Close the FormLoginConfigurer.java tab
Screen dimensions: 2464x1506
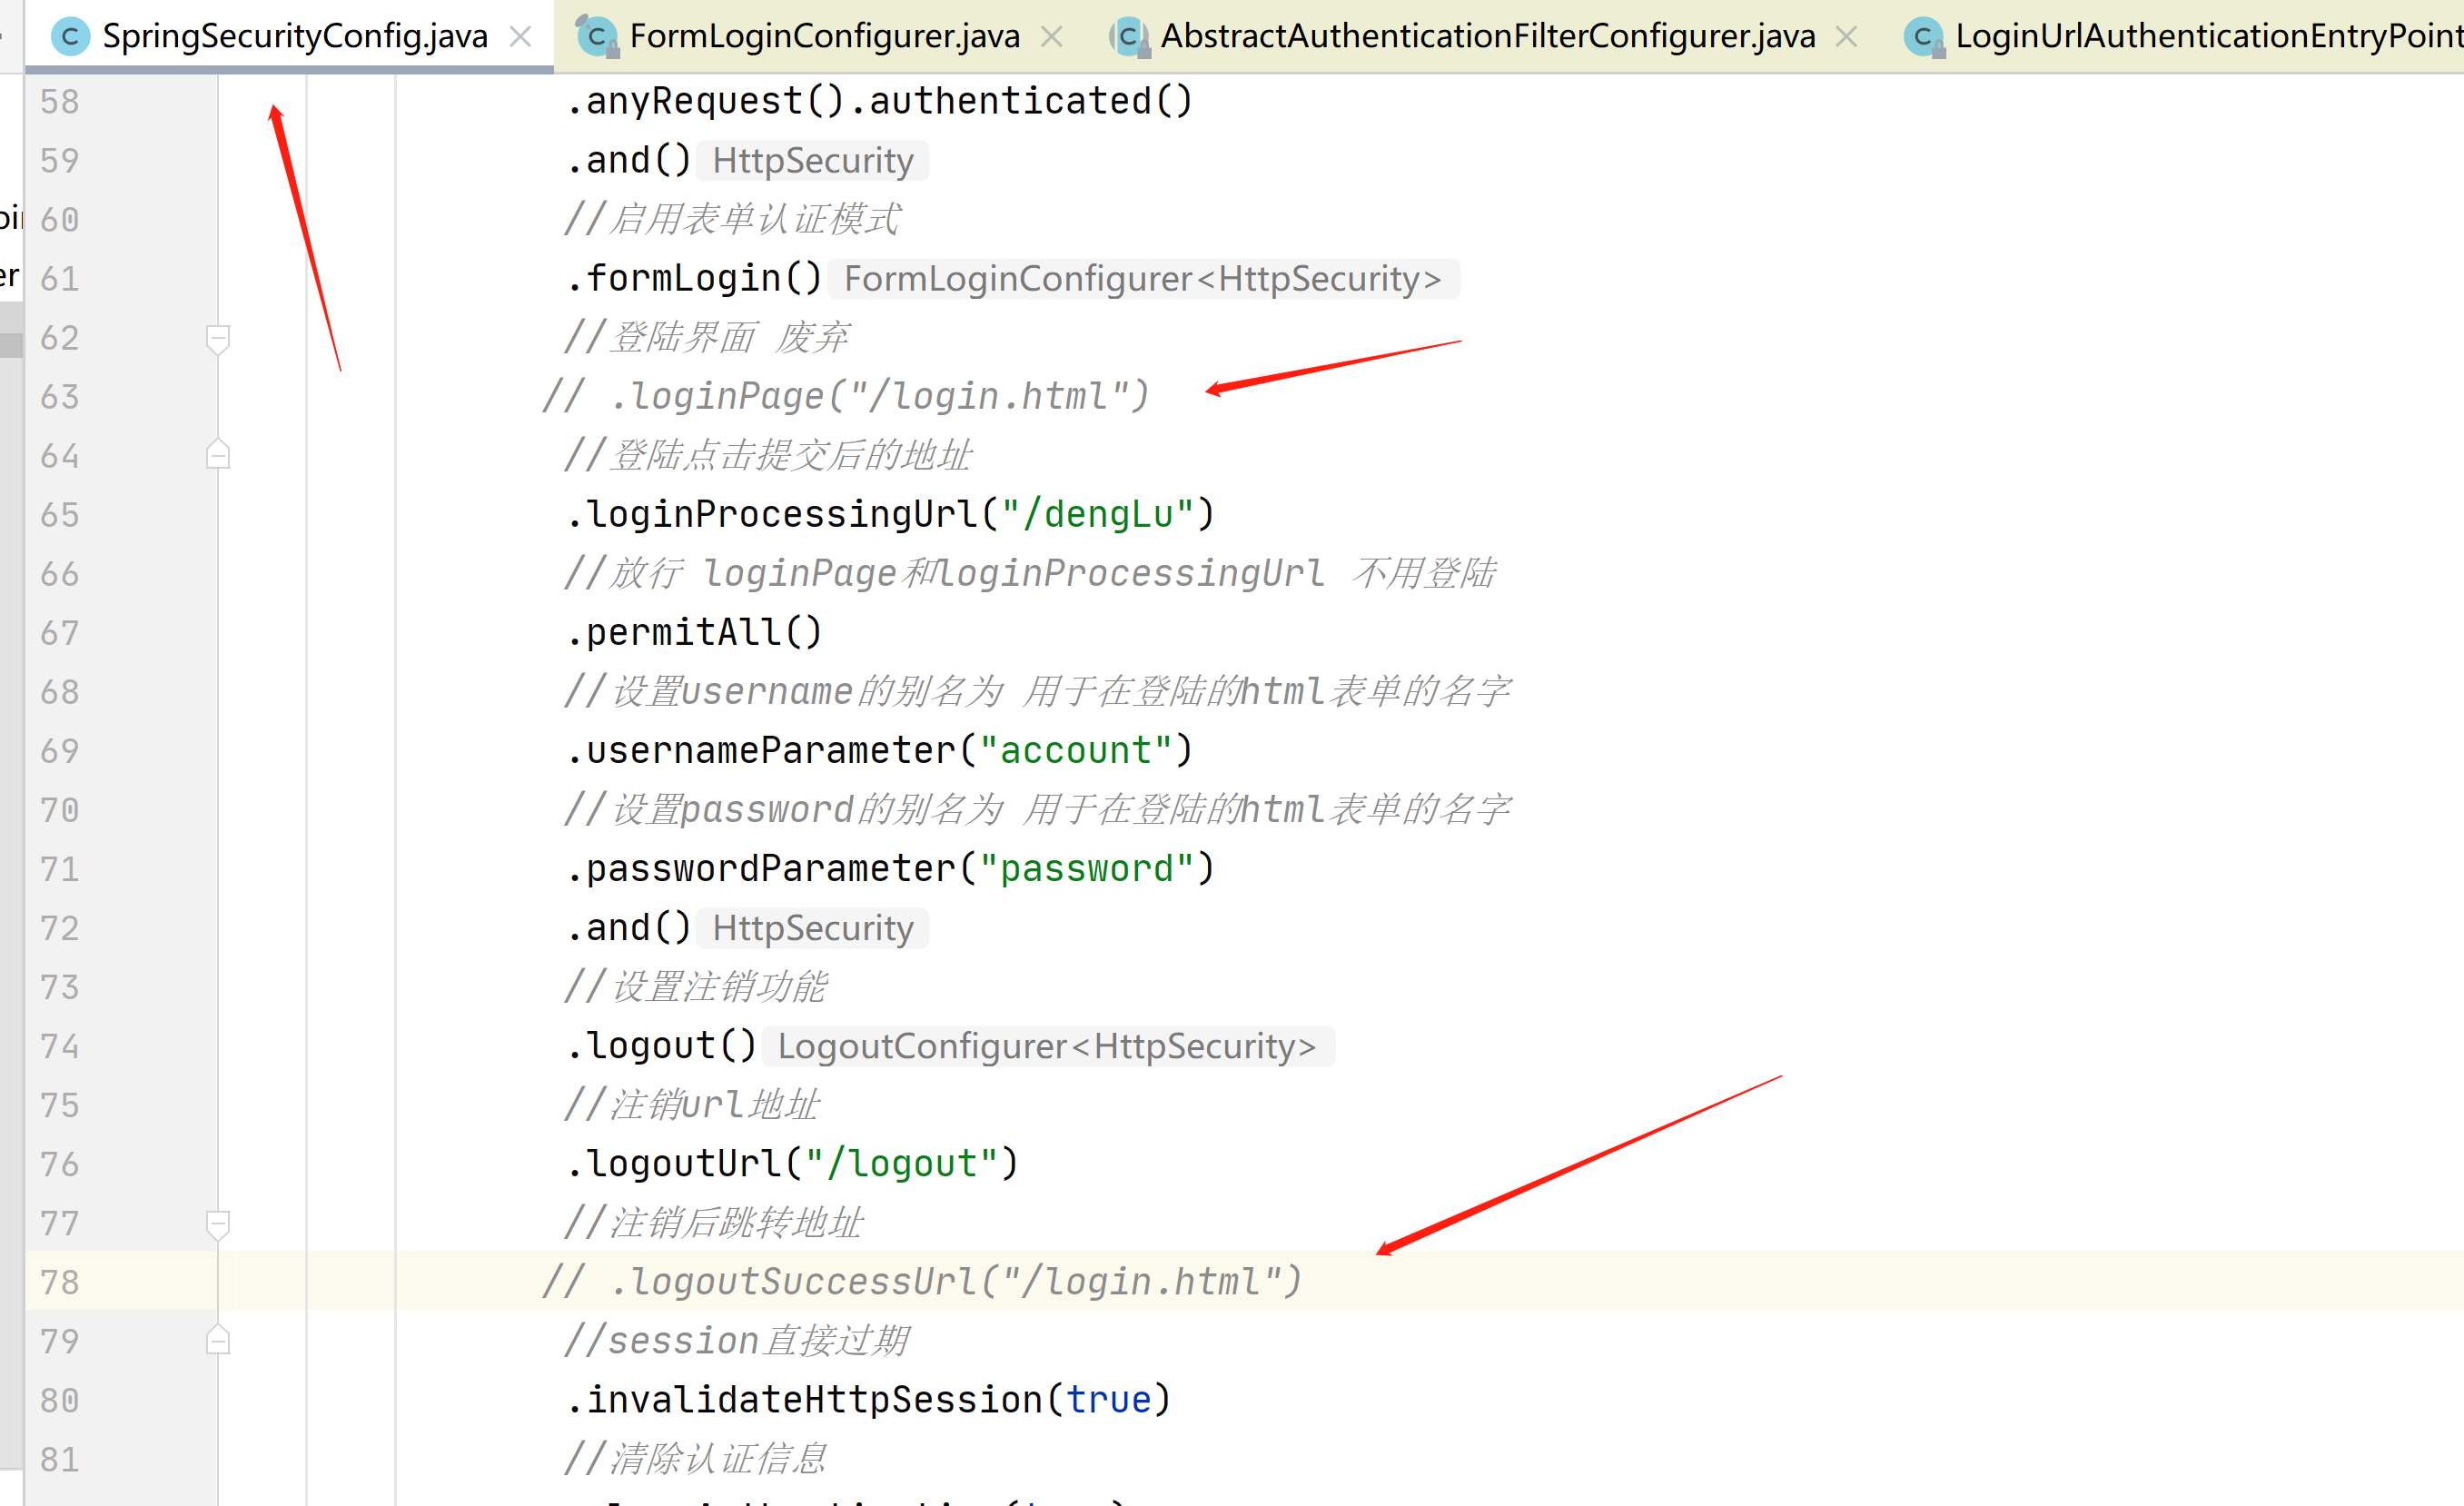(x=1051, y=37)
